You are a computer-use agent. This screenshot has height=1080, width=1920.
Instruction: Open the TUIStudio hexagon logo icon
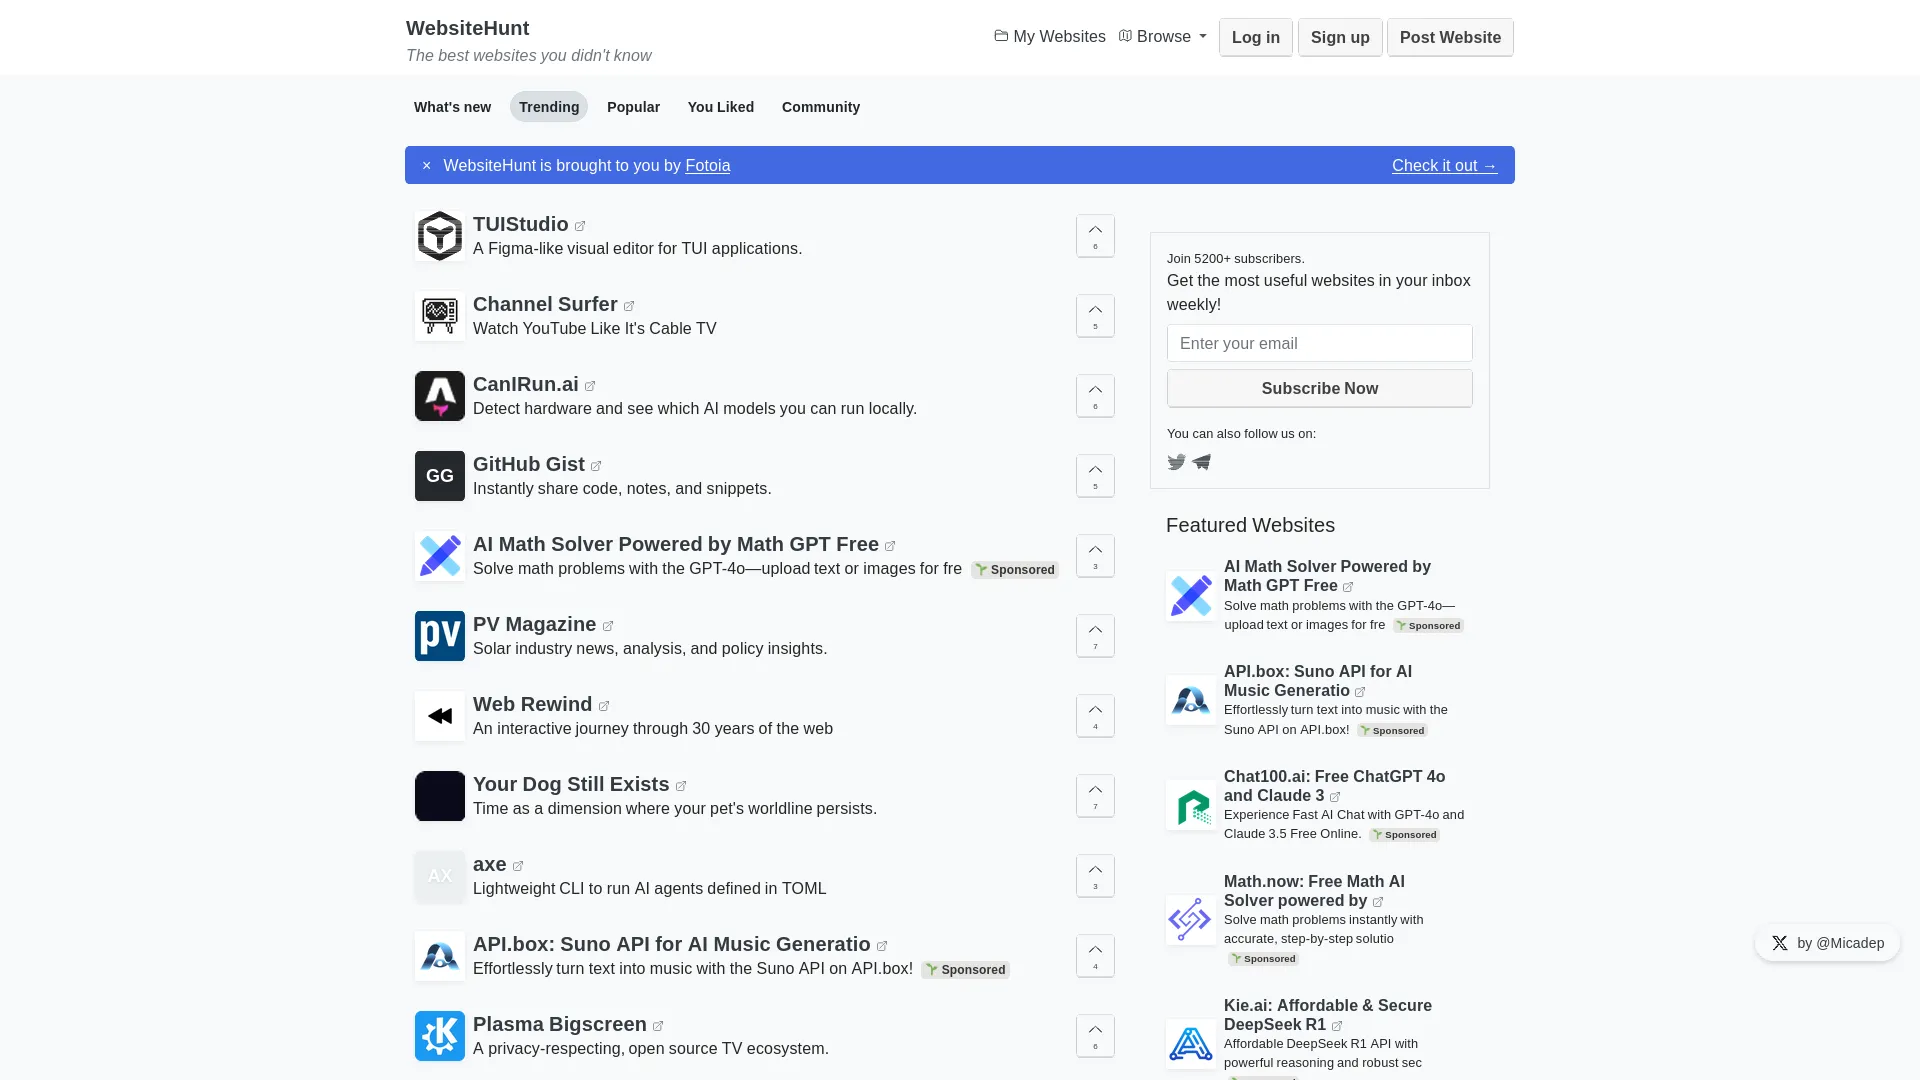point(440,236)
